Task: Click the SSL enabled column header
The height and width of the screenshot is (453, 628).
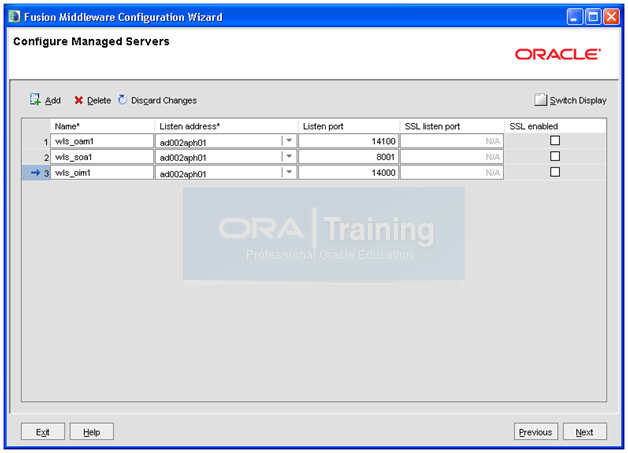Action: coord(555,126)
